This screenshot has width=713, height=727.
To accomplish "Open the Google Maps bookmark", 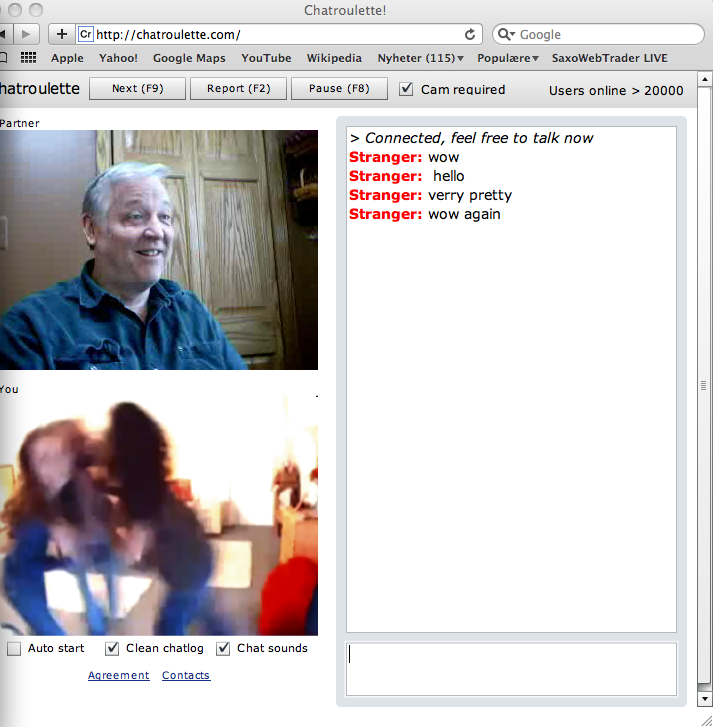I will tap(189, 58).
